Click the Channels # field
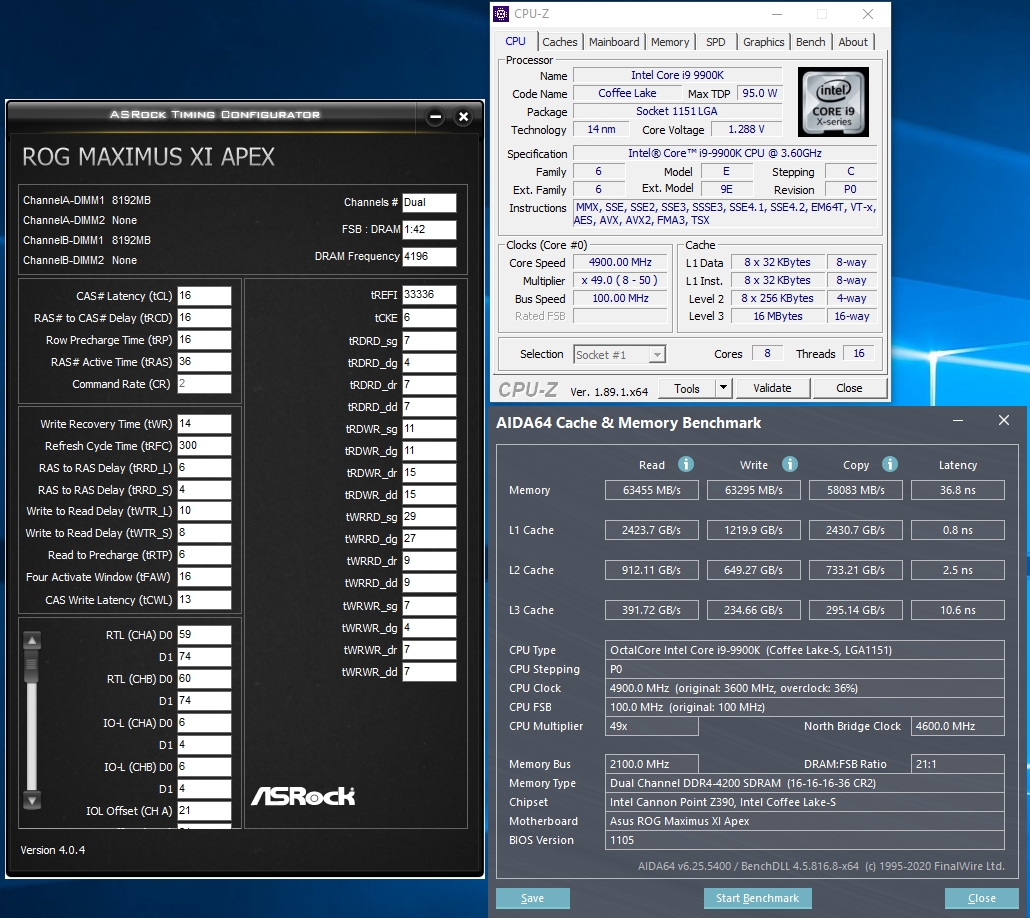Image resolution: width=1030 pixels, height=918 pixels. [429, 202]
